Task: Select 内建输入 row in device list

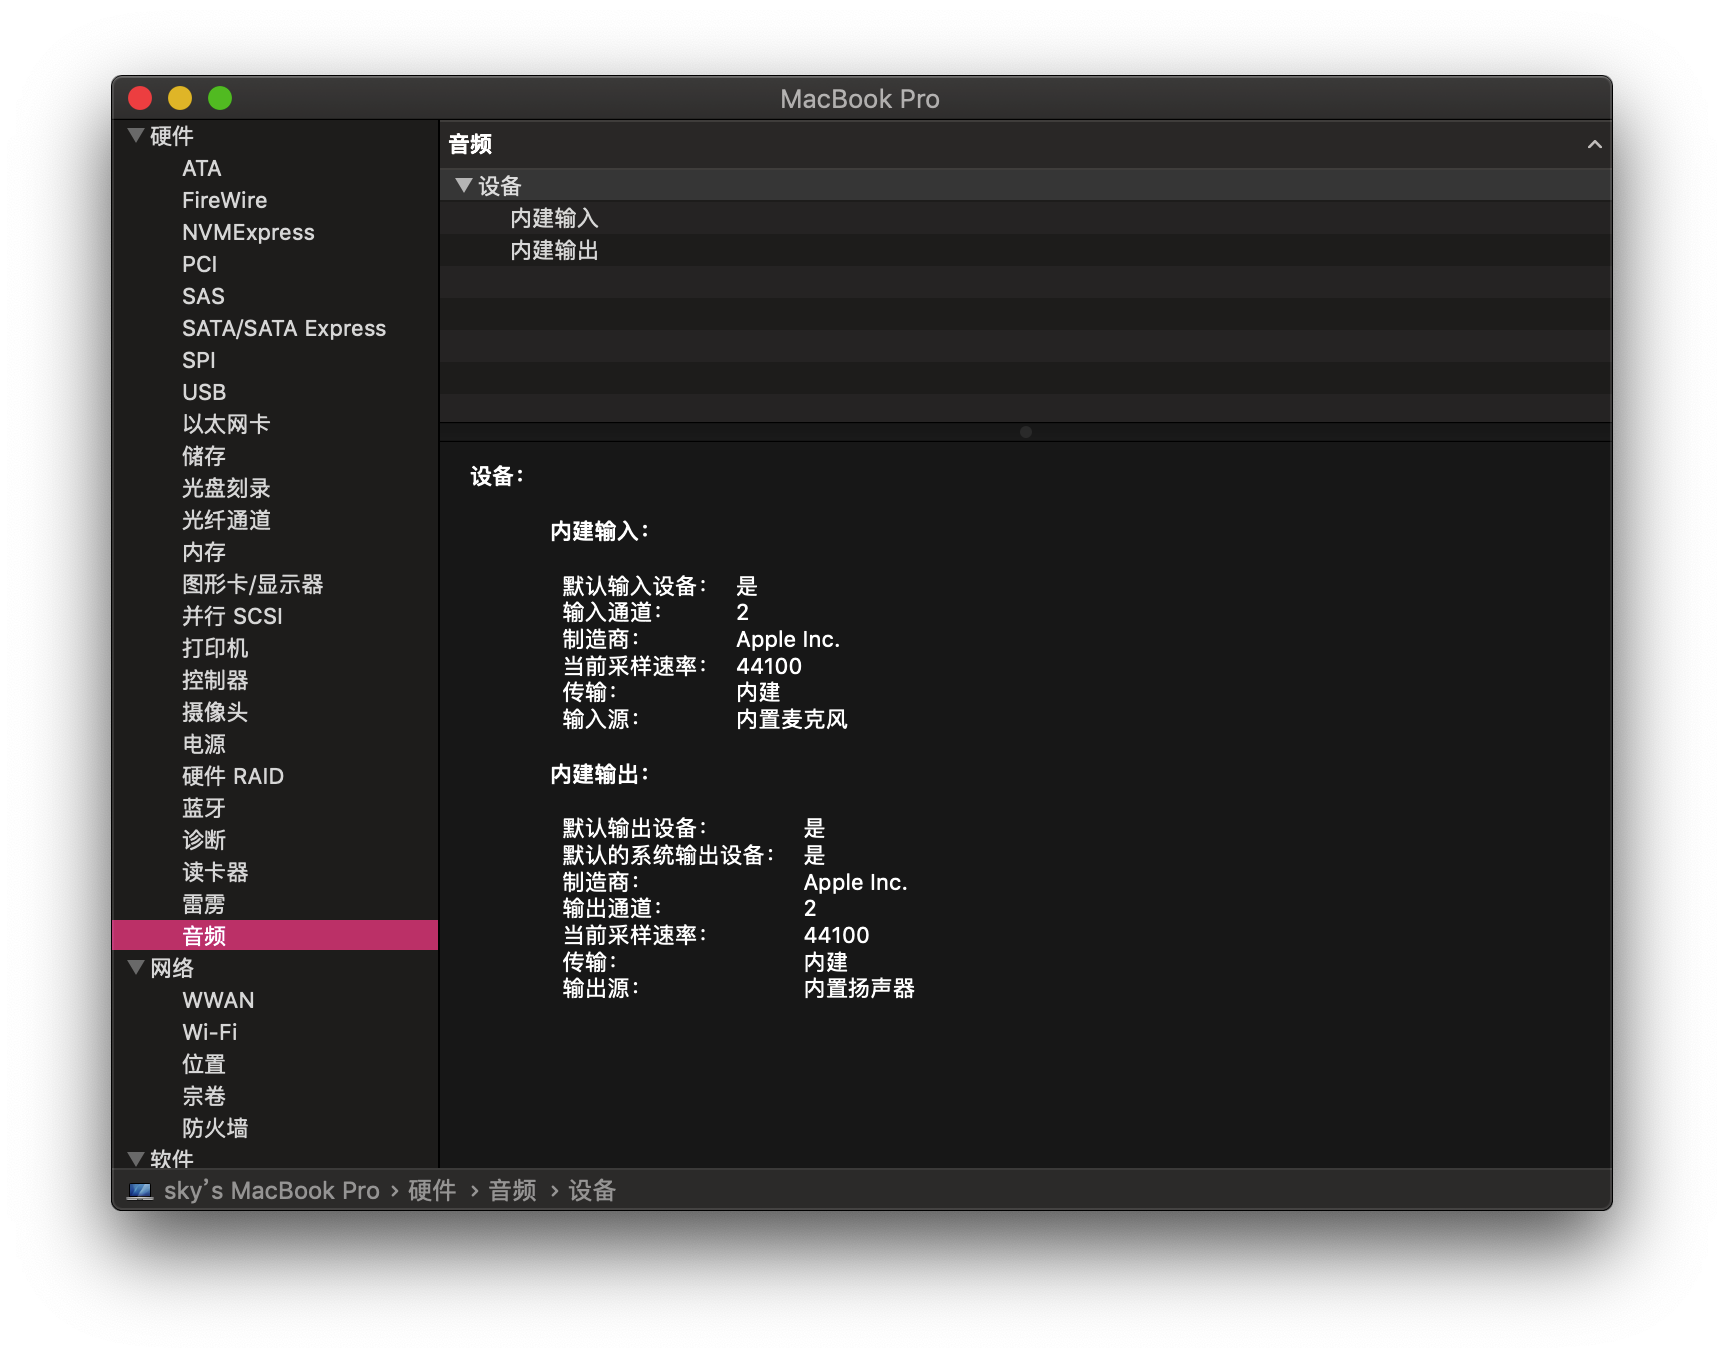Action: (x=1026, y=218)
